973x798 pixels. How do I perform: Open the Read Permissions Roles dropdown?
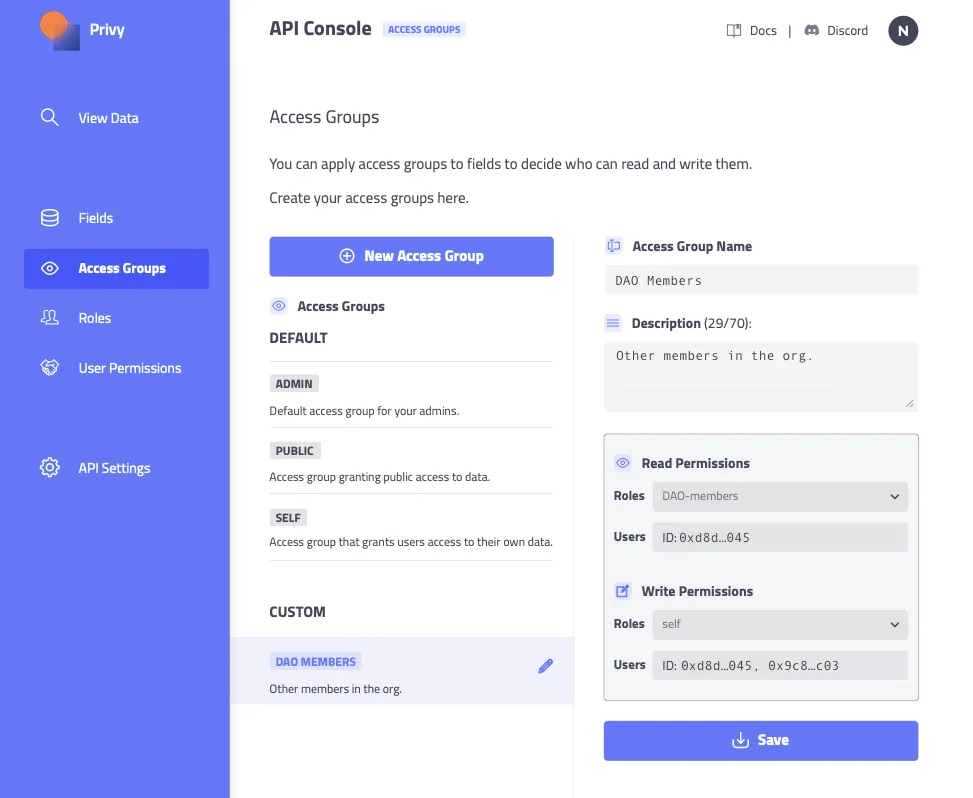779,496
